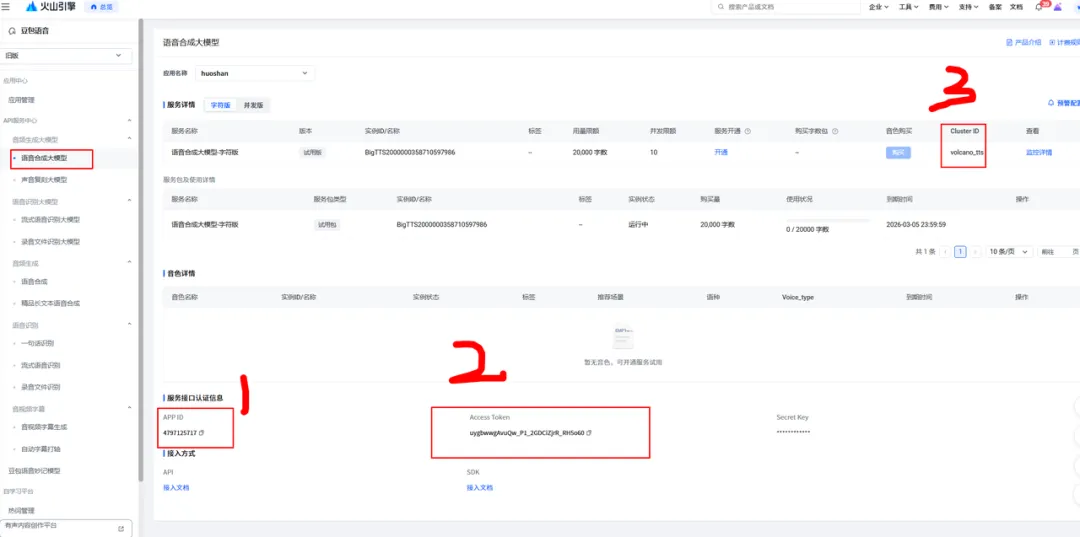The image size is (1080, 537).
Task: Click the 产品介绍 document icon
Action: coord(1010,42)
